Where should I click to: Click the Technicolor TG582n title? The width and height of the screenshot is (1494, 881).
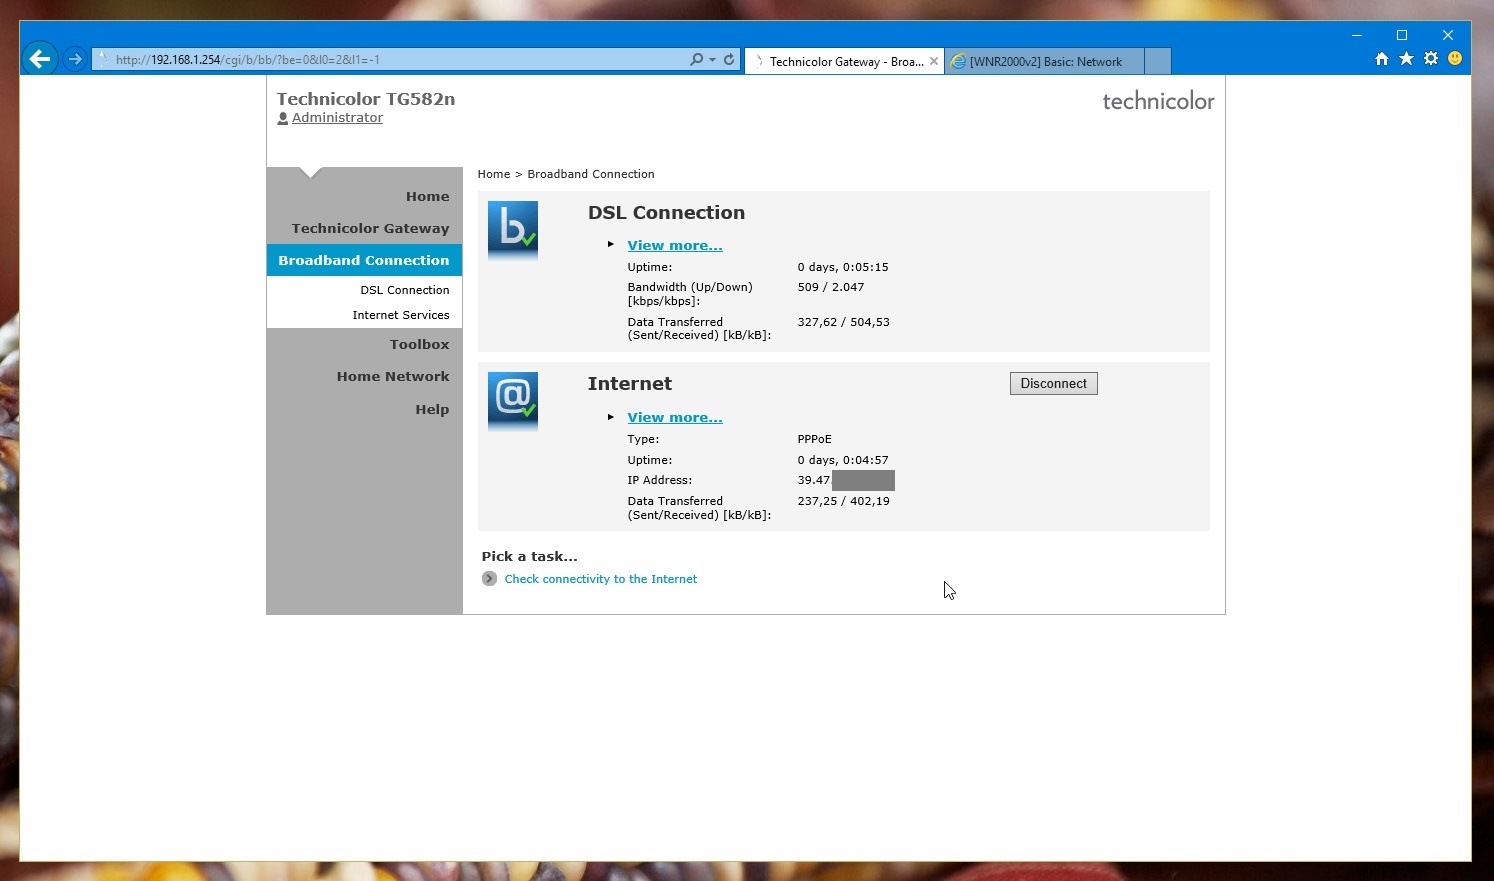[366, 98]
